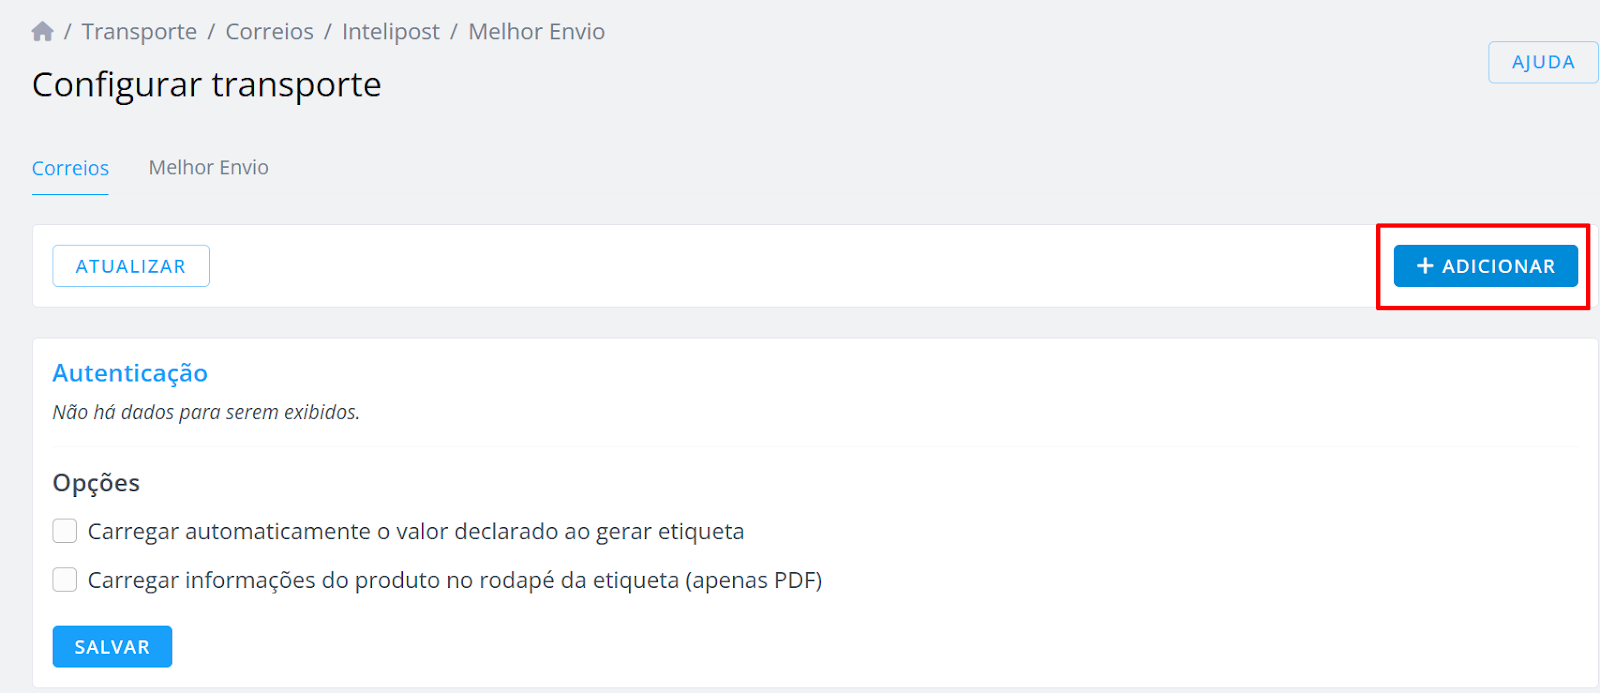Click the 'Não há dados para serem exibidos' message
1600x693 pixels.
pos(206,412)
